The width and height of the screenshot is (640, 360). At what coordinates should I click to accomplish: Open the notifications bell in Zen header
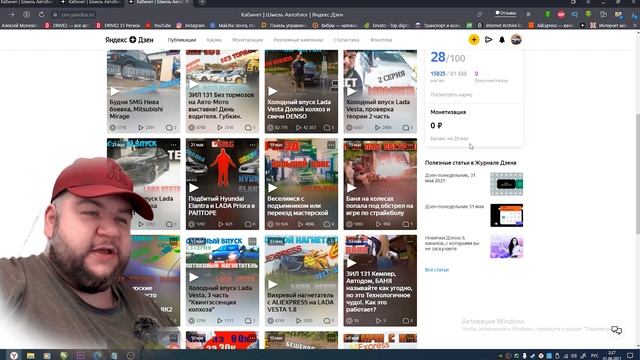502,40
